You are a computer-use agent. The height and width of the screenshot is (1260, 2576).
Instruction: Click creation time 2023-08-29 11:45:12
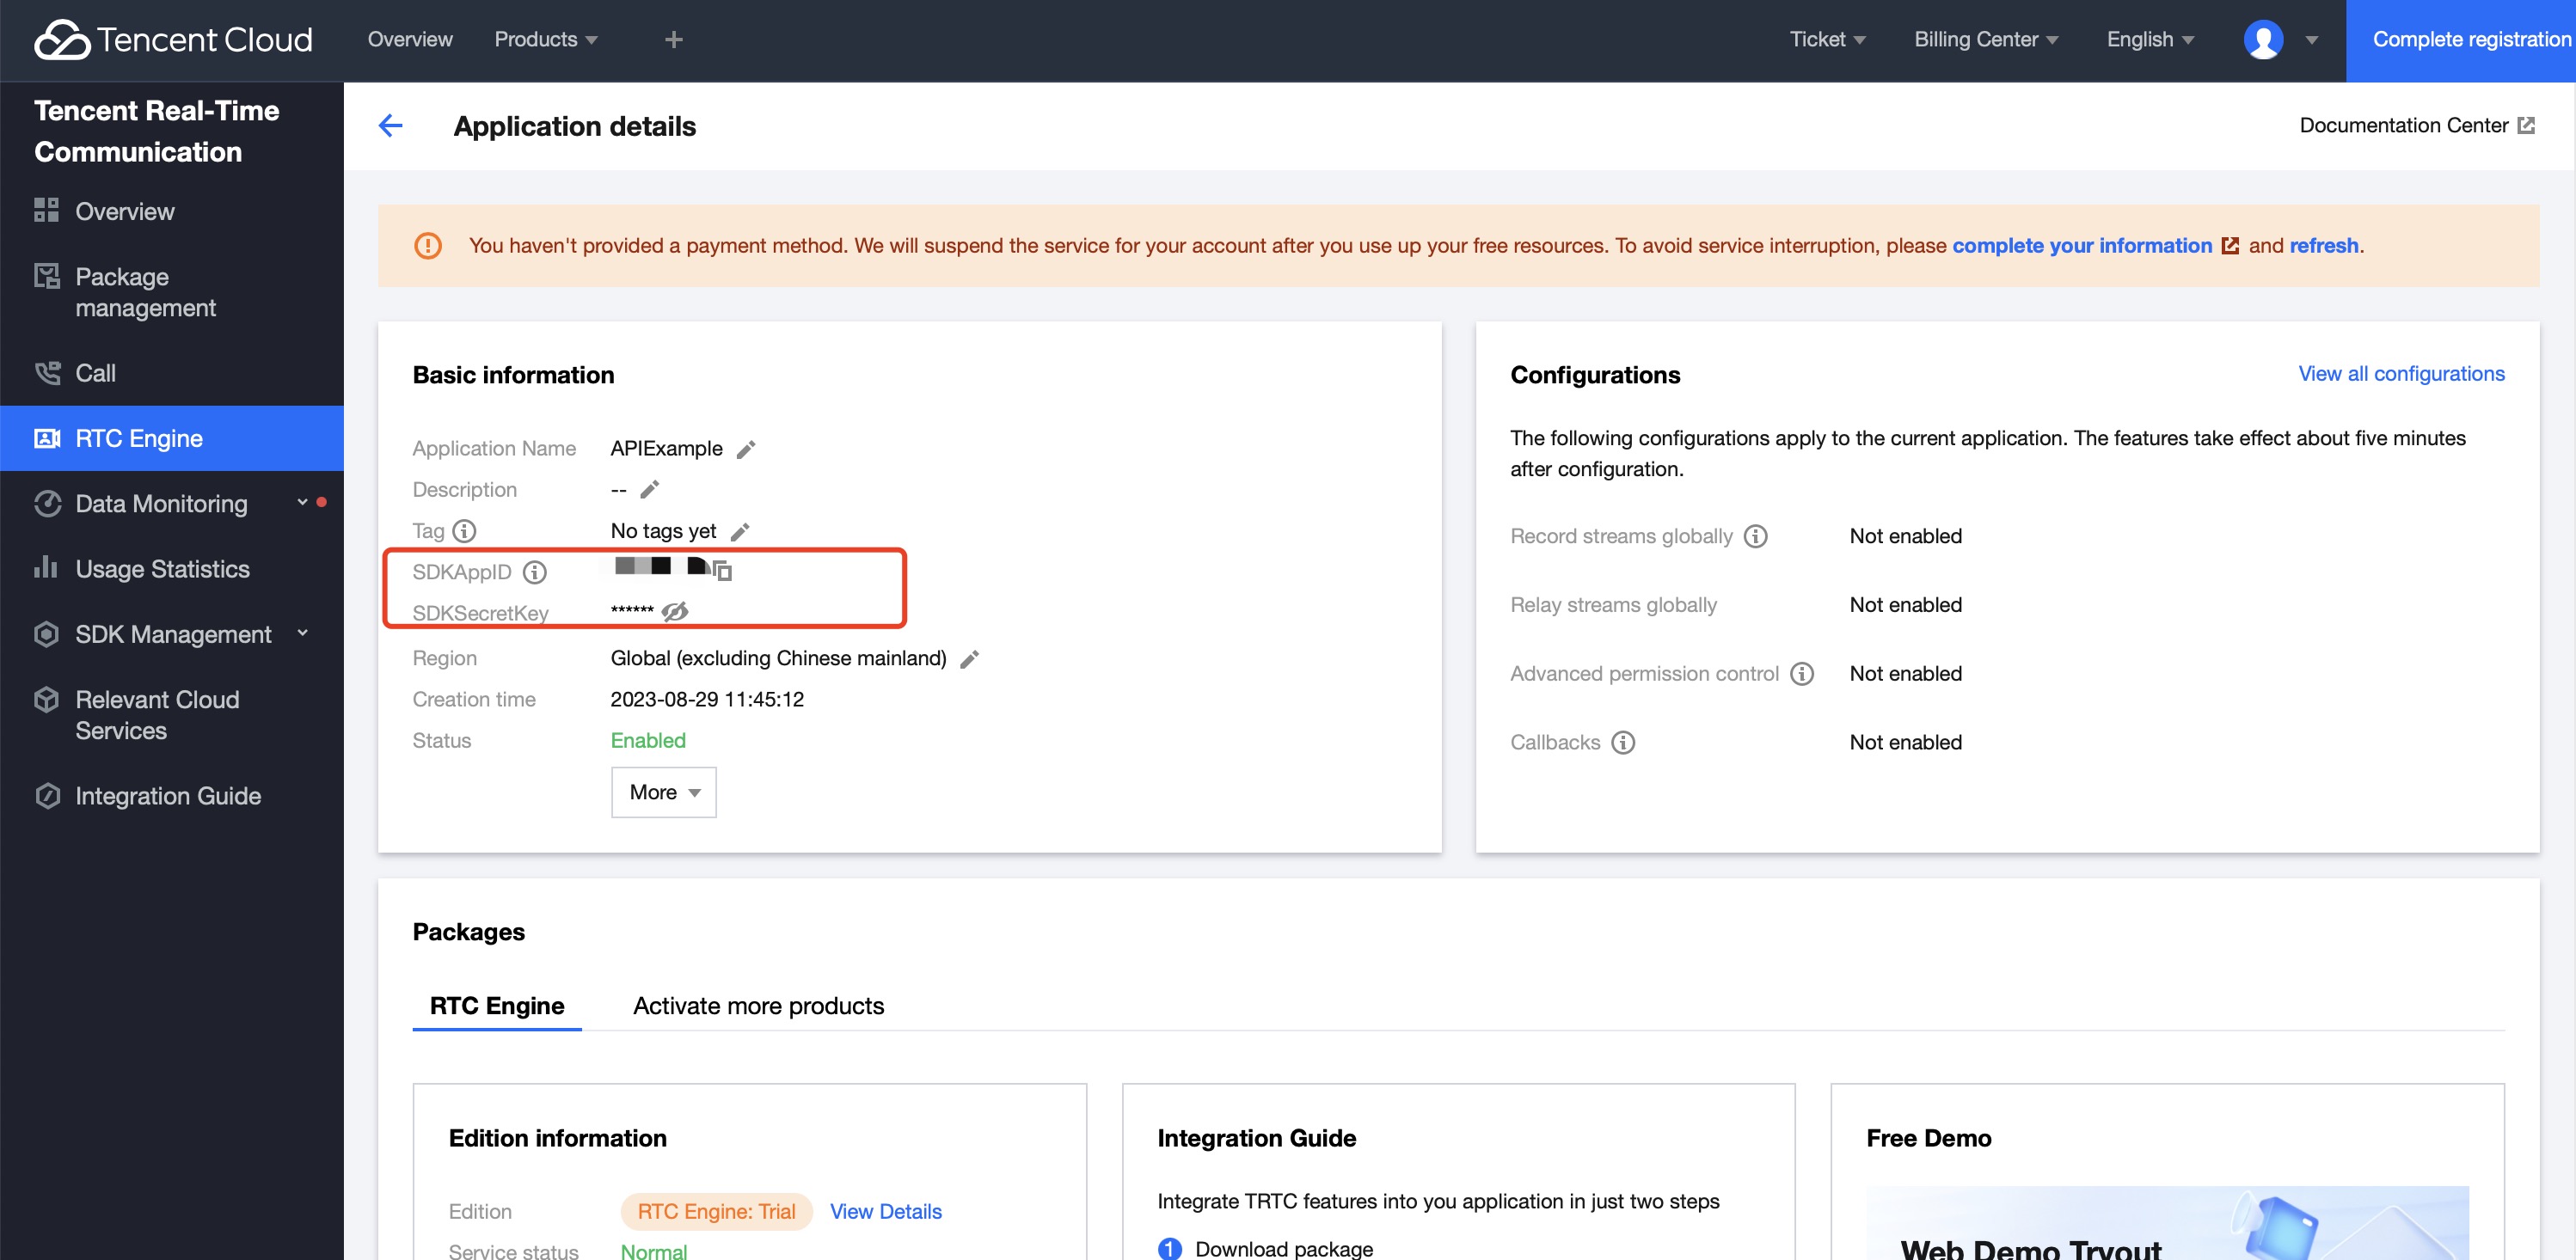point(707,699)
